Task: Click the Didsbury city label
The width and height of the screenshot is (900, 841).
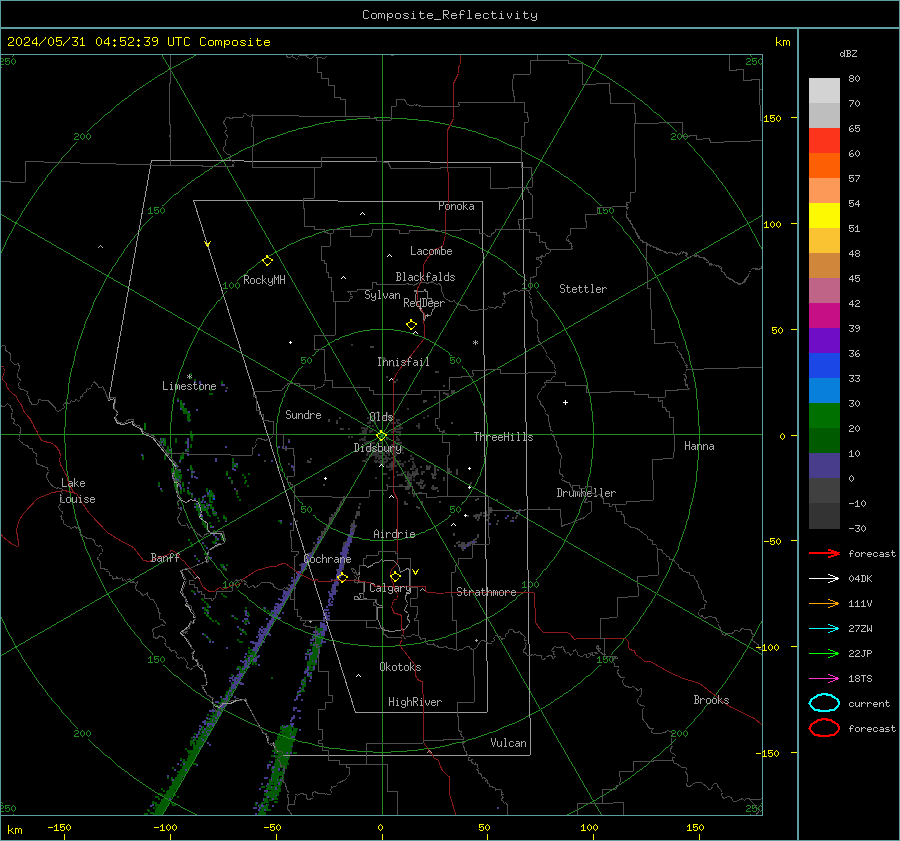Action: pos(377,448)
